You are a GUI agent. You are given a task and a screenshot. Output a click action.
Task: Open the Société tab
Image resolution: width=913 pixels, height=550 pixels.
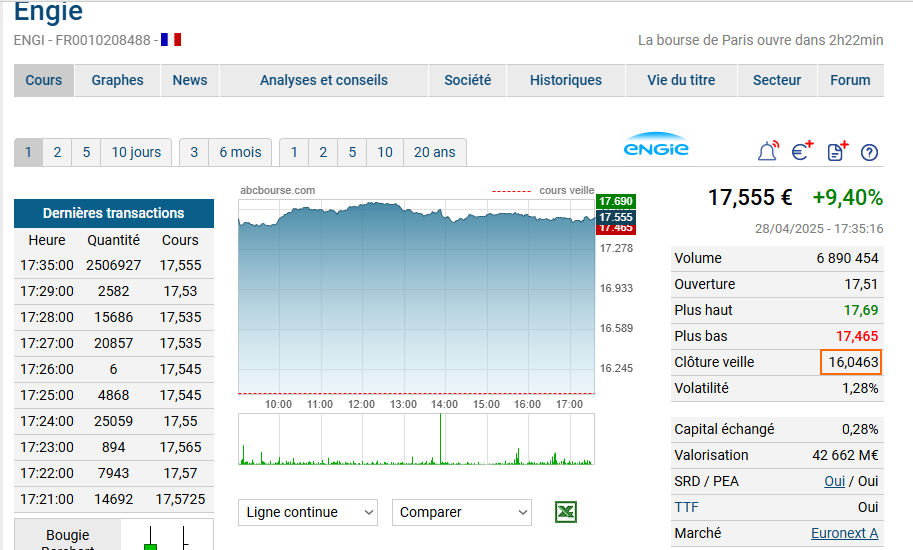(468, 80)
